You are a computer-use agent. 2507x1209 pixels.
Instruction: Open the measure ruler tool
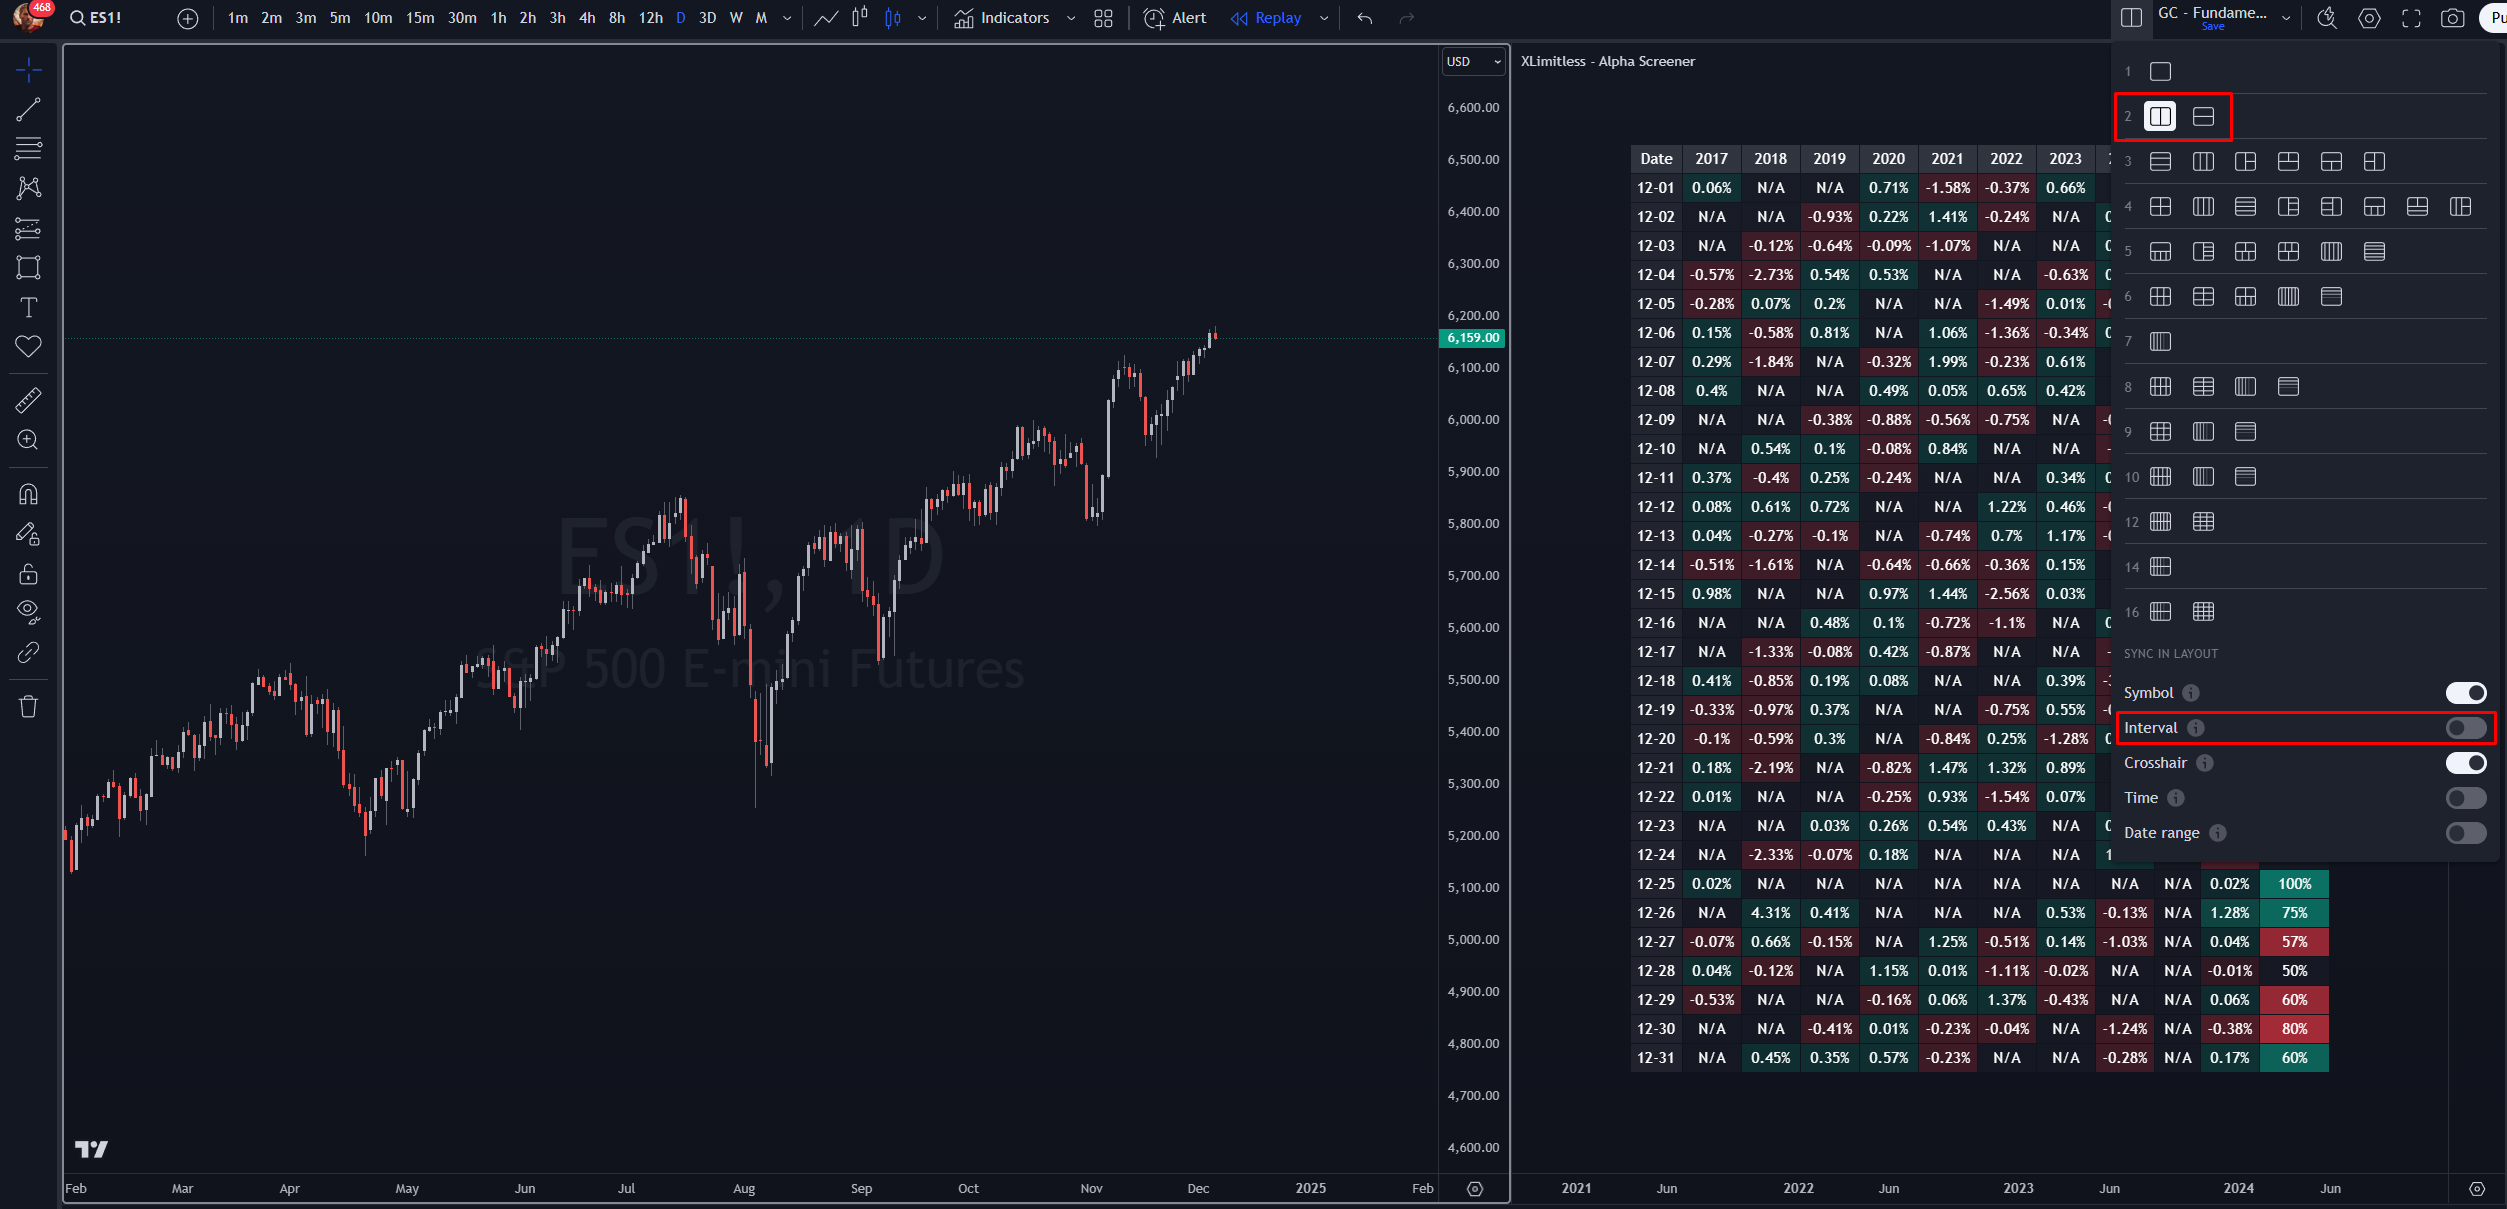pyautogui.click(x=28, y=401)
